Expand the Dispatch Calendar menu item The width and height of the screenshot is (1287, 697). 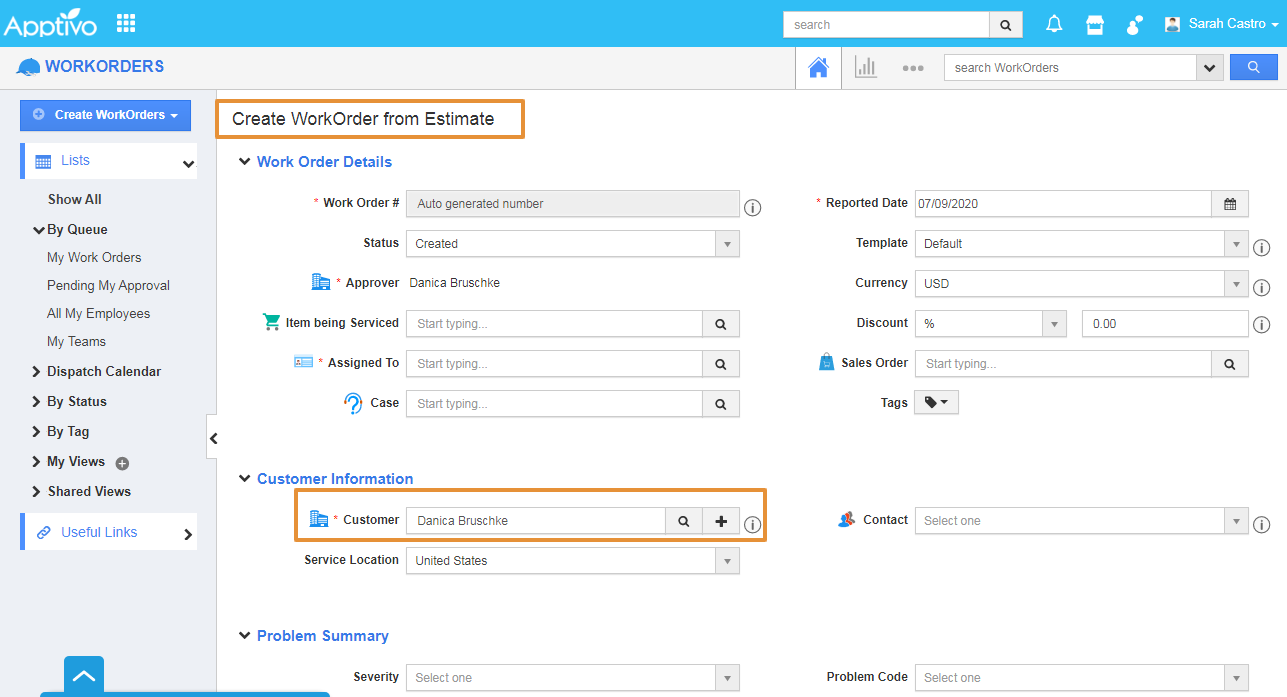pyautogui.click(x=103, y=371)
